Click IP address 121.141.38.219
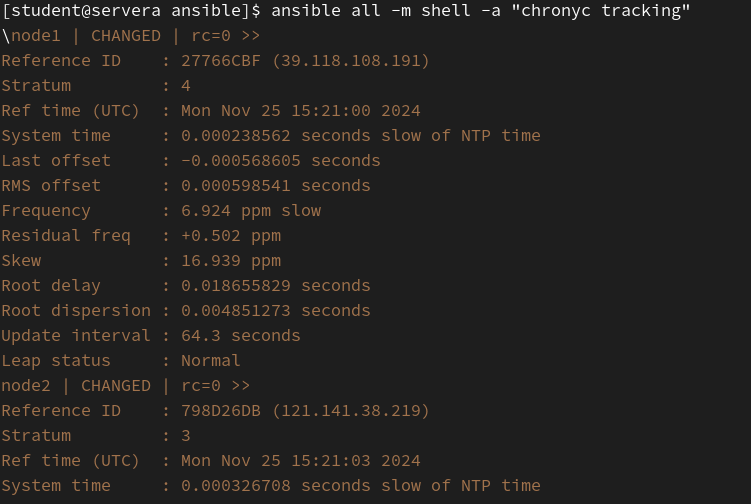This screenshot has width=751, height=504. 351,411
